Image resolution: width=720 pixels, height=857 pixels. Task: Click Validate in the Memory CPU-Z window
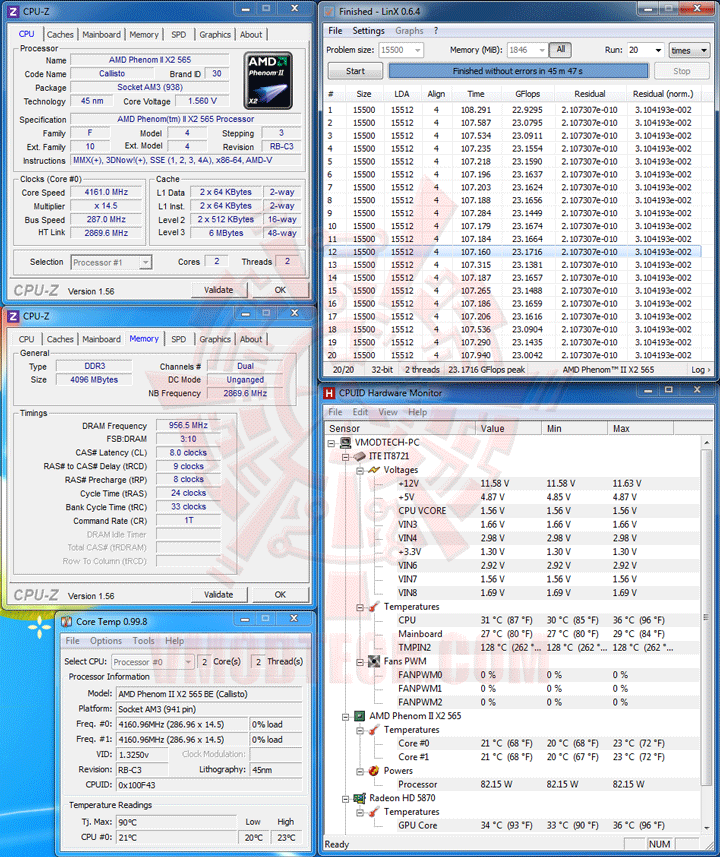(219, 595)
